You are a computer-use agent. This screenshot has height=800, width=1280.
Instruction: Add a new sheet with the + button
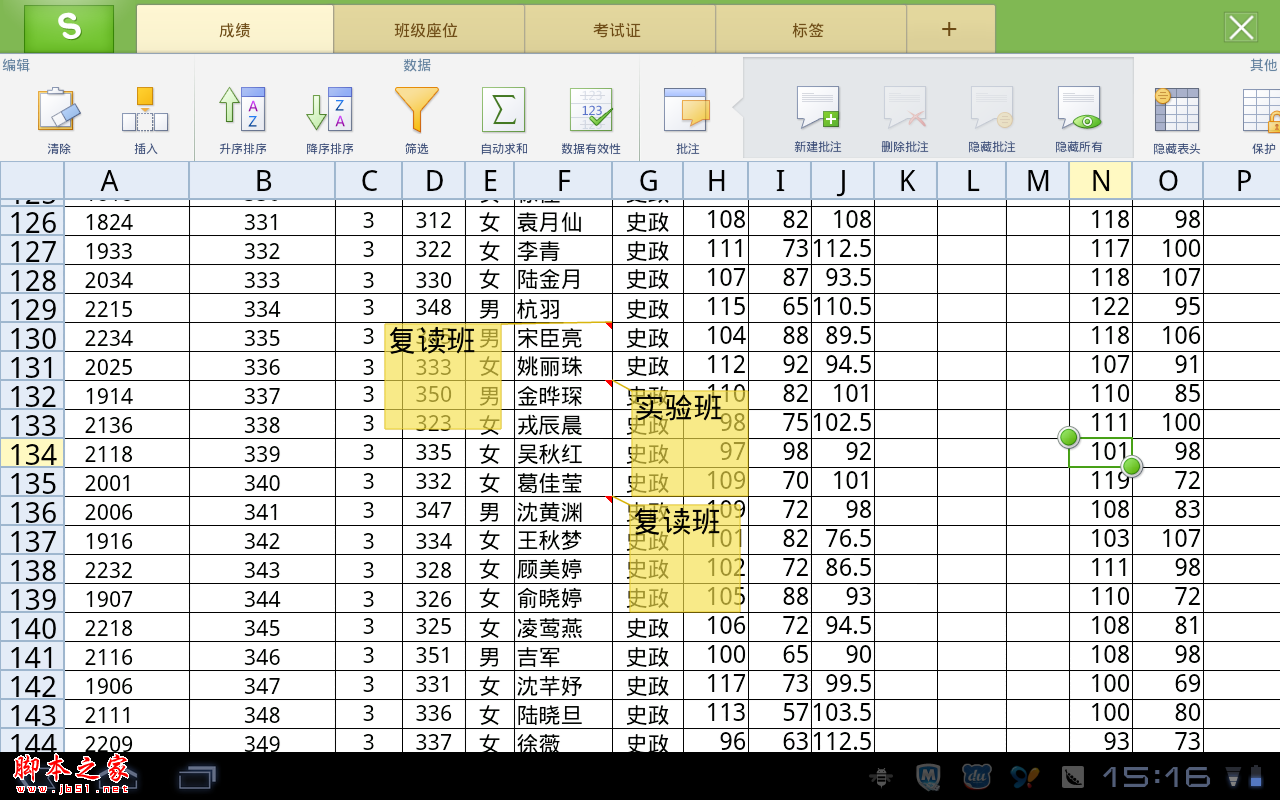click(x=950, y=29)
